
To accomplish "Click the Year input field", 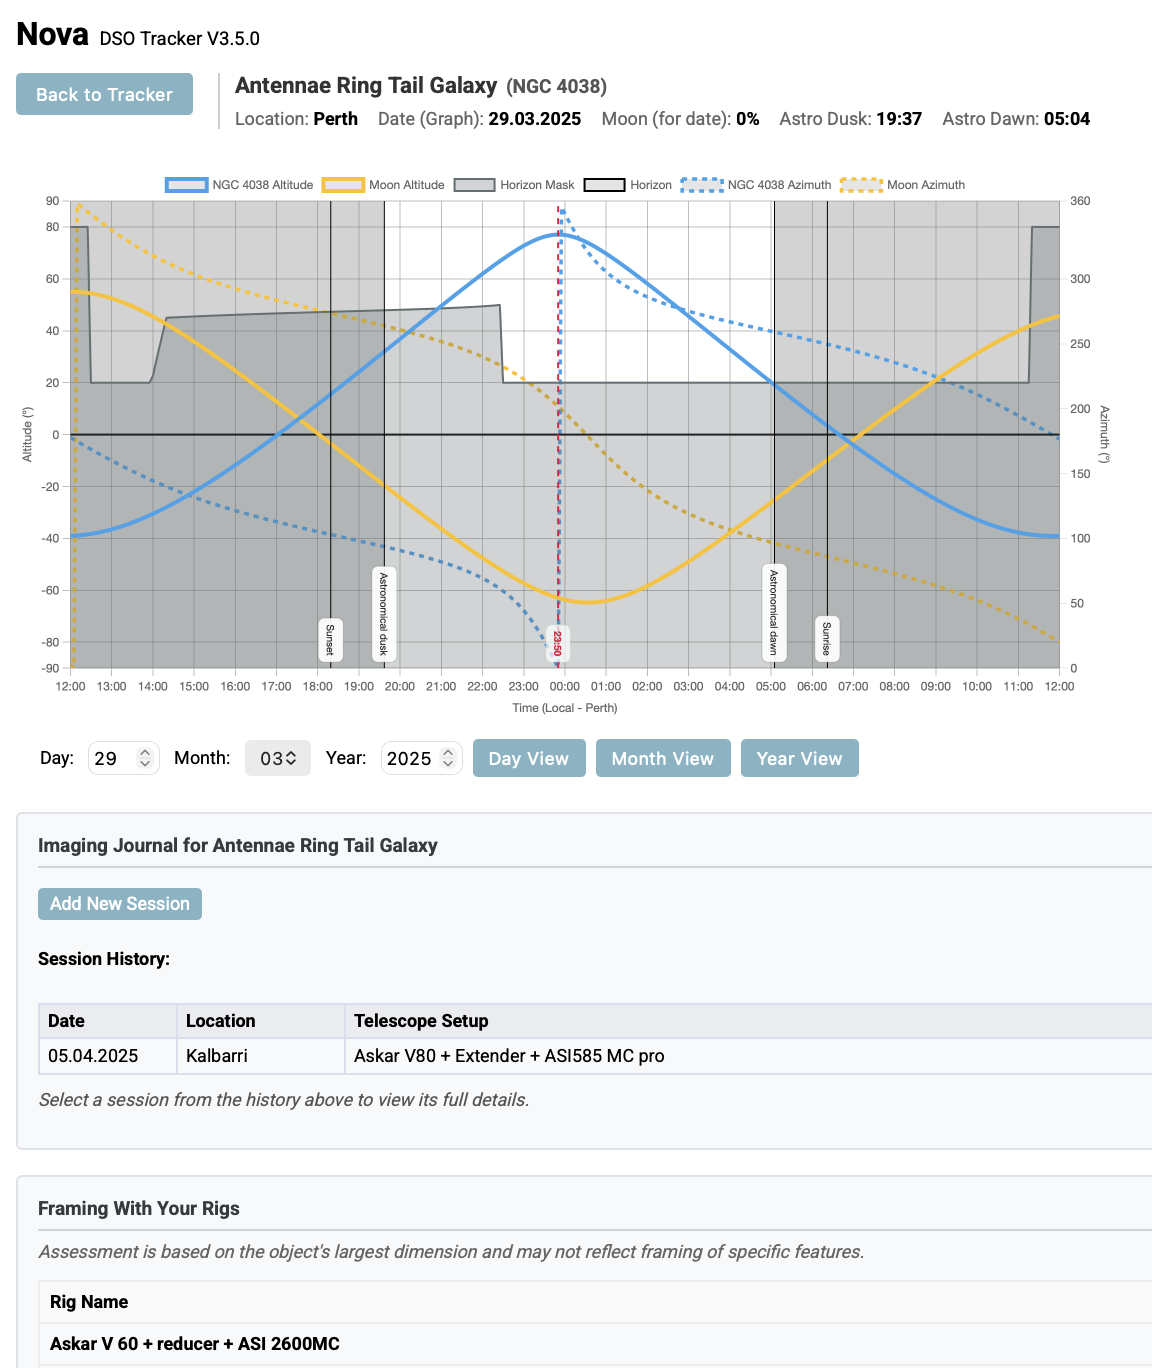I will click(408, 758).
